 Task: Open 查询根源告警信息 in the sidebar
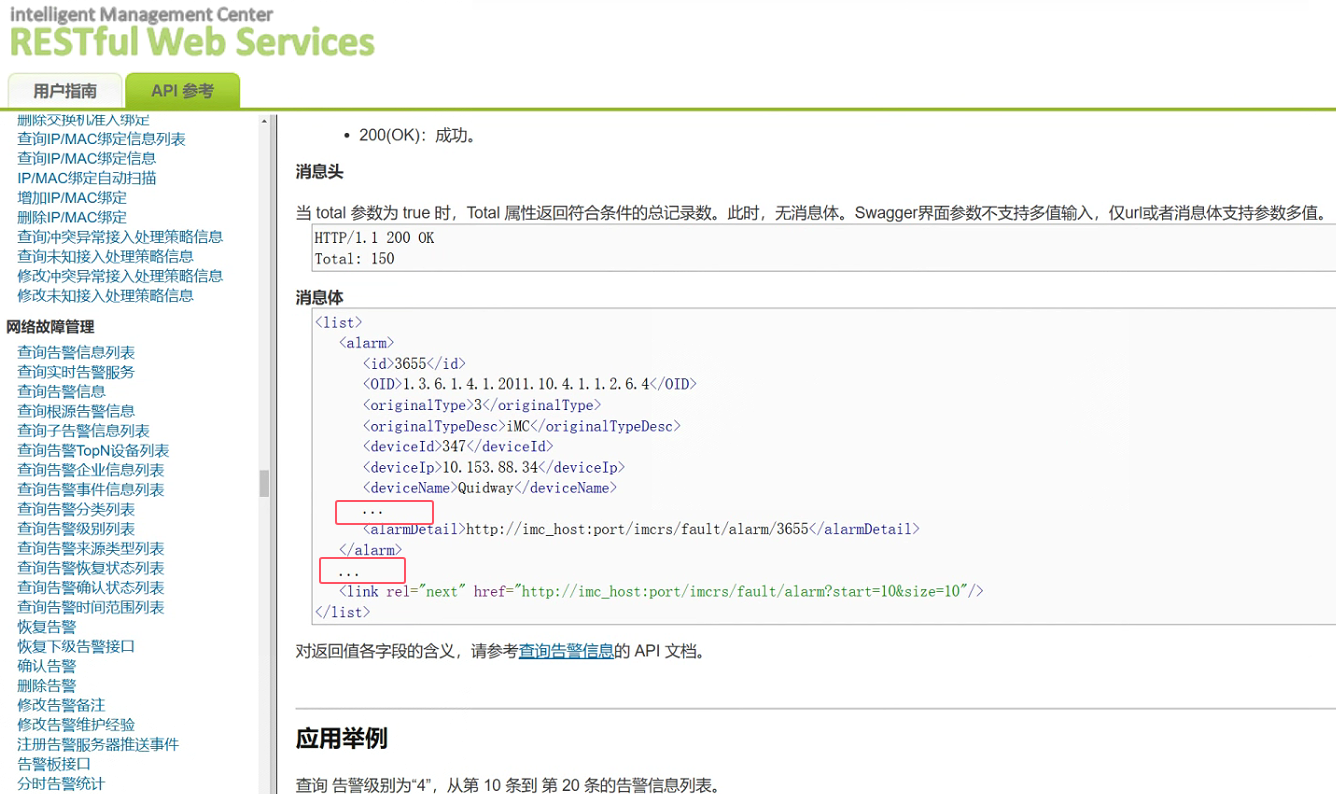(x=76, y=411)
